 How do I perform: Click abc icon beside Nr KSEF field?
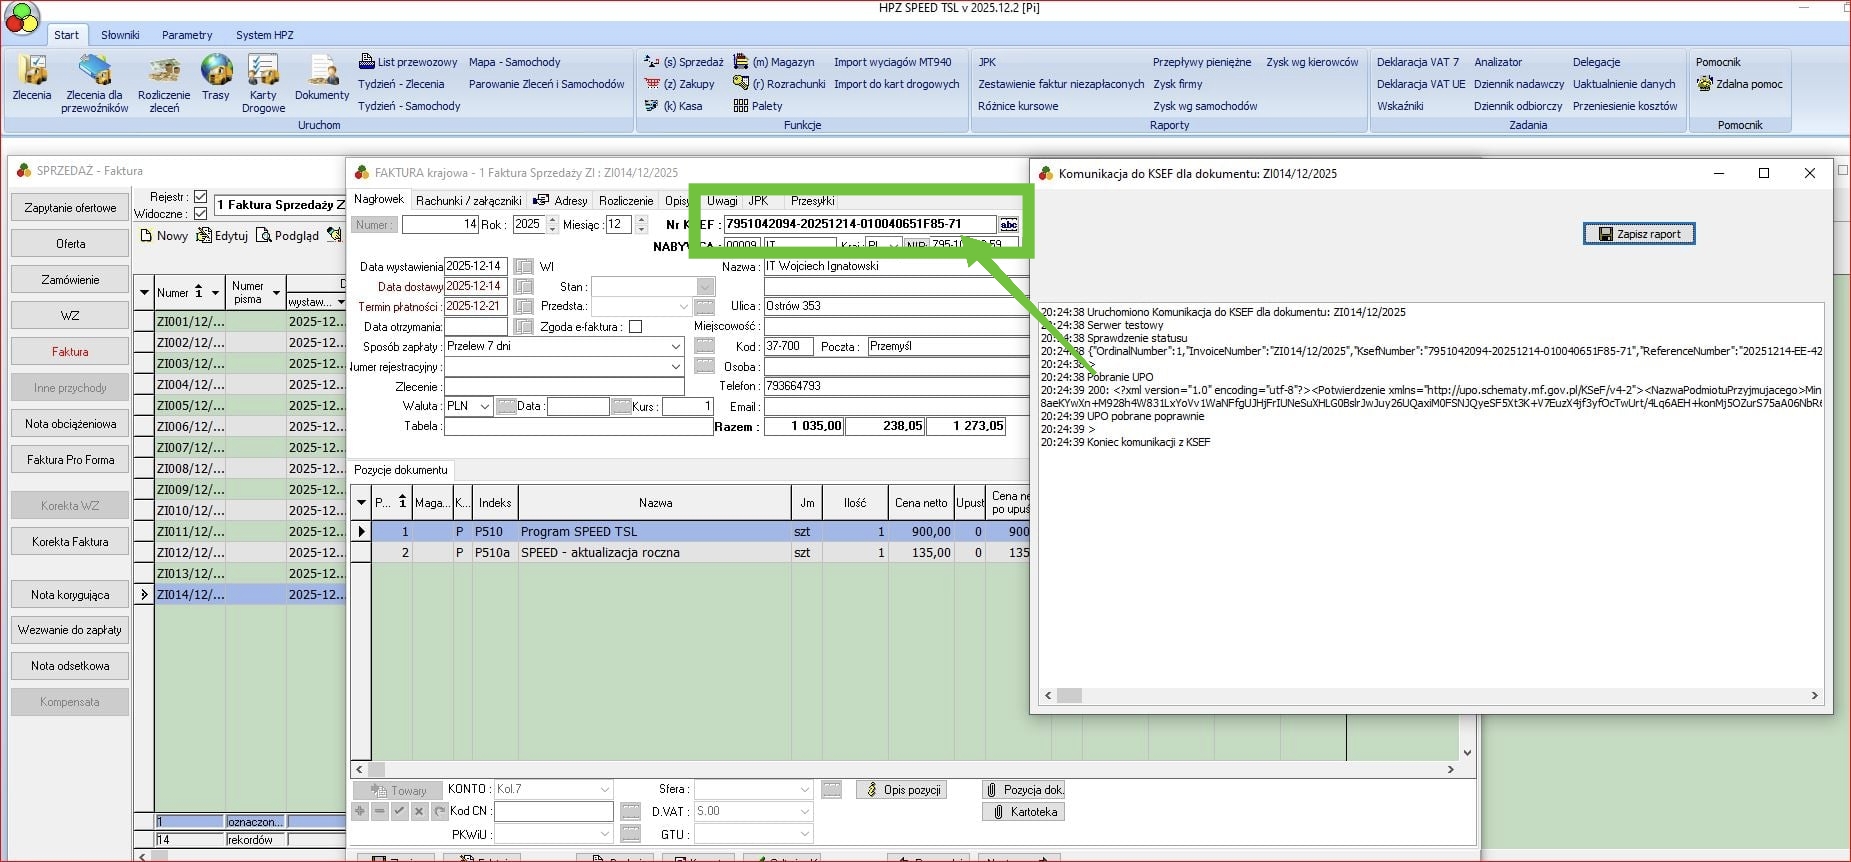(1008, 225)
